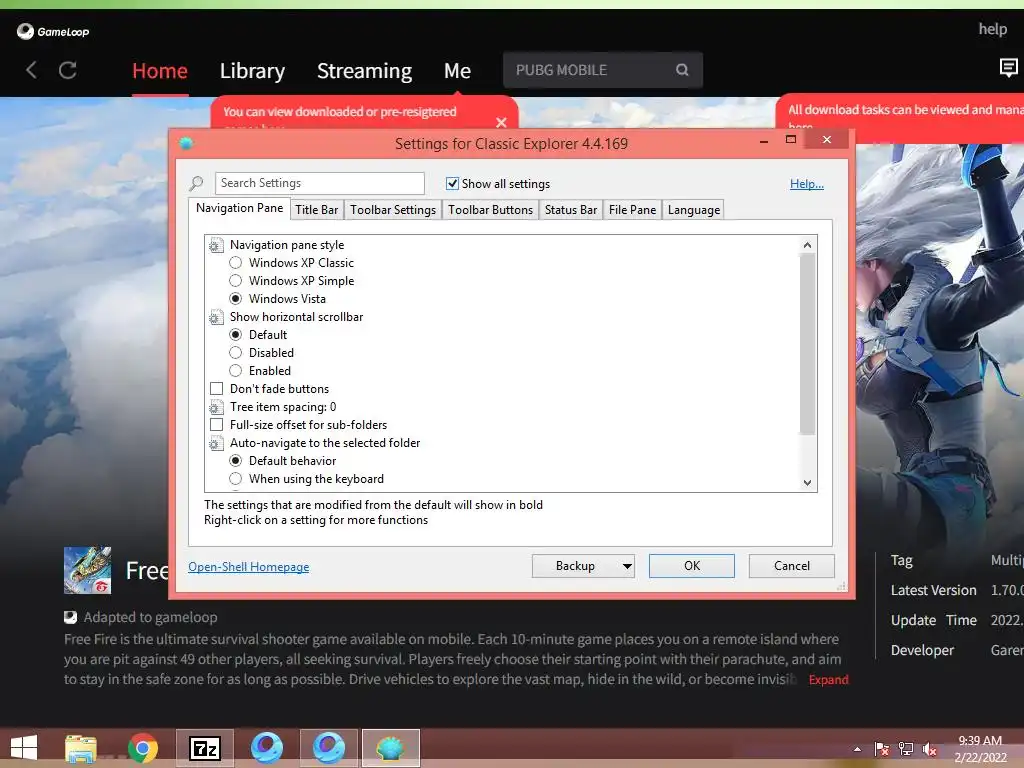1024x768 pixels.
Task: Open File Explorer from the taskbar
Action: click(81, 748)
